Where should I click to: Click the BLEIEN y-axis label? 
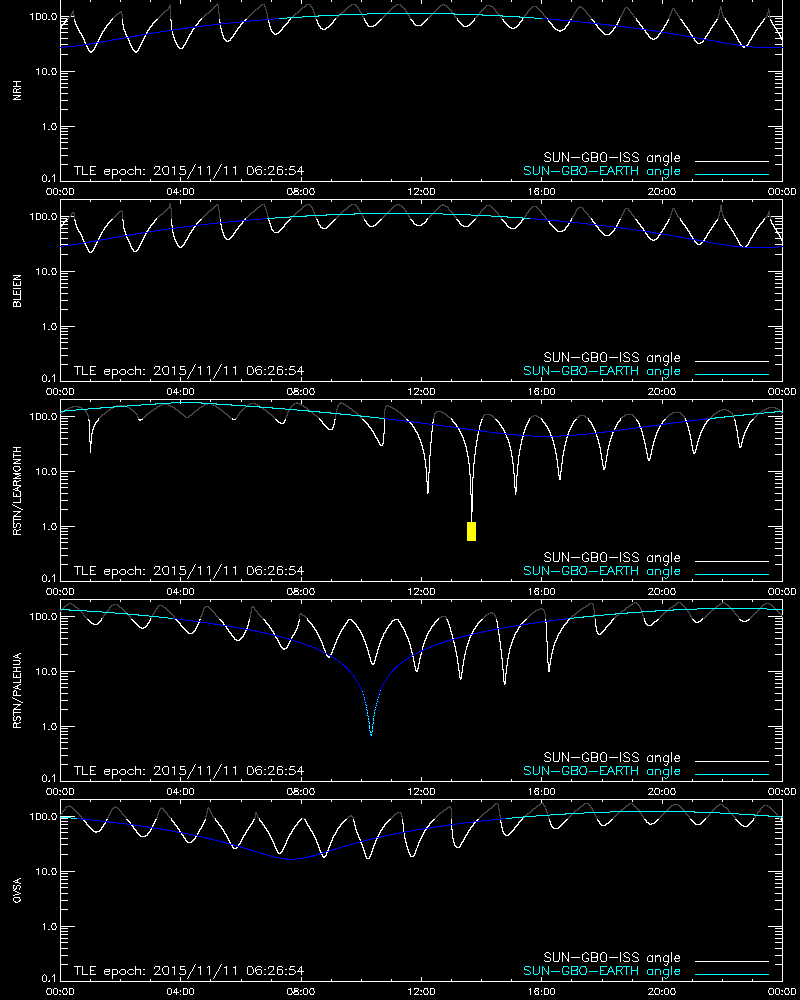point(17,291)
